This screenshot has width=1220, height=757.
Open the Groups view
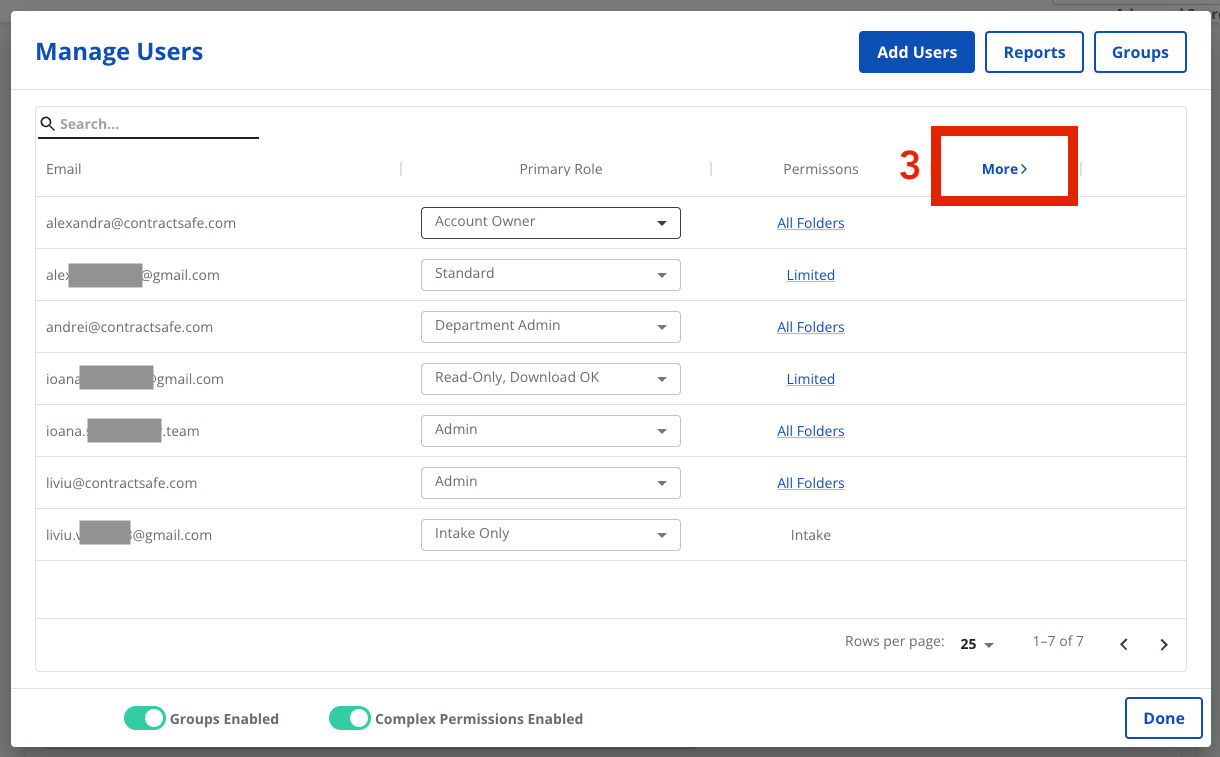[1140, 51]
